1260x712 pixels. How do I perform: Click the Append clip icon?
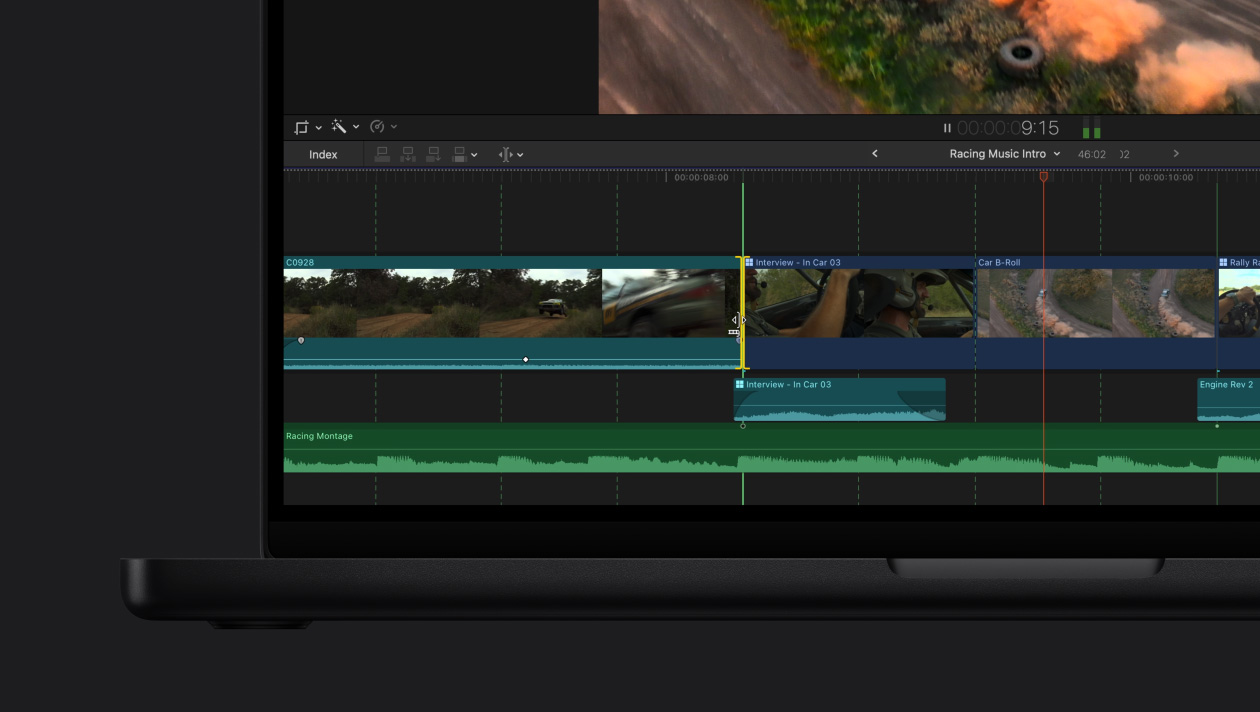click(x=432, y=153)
